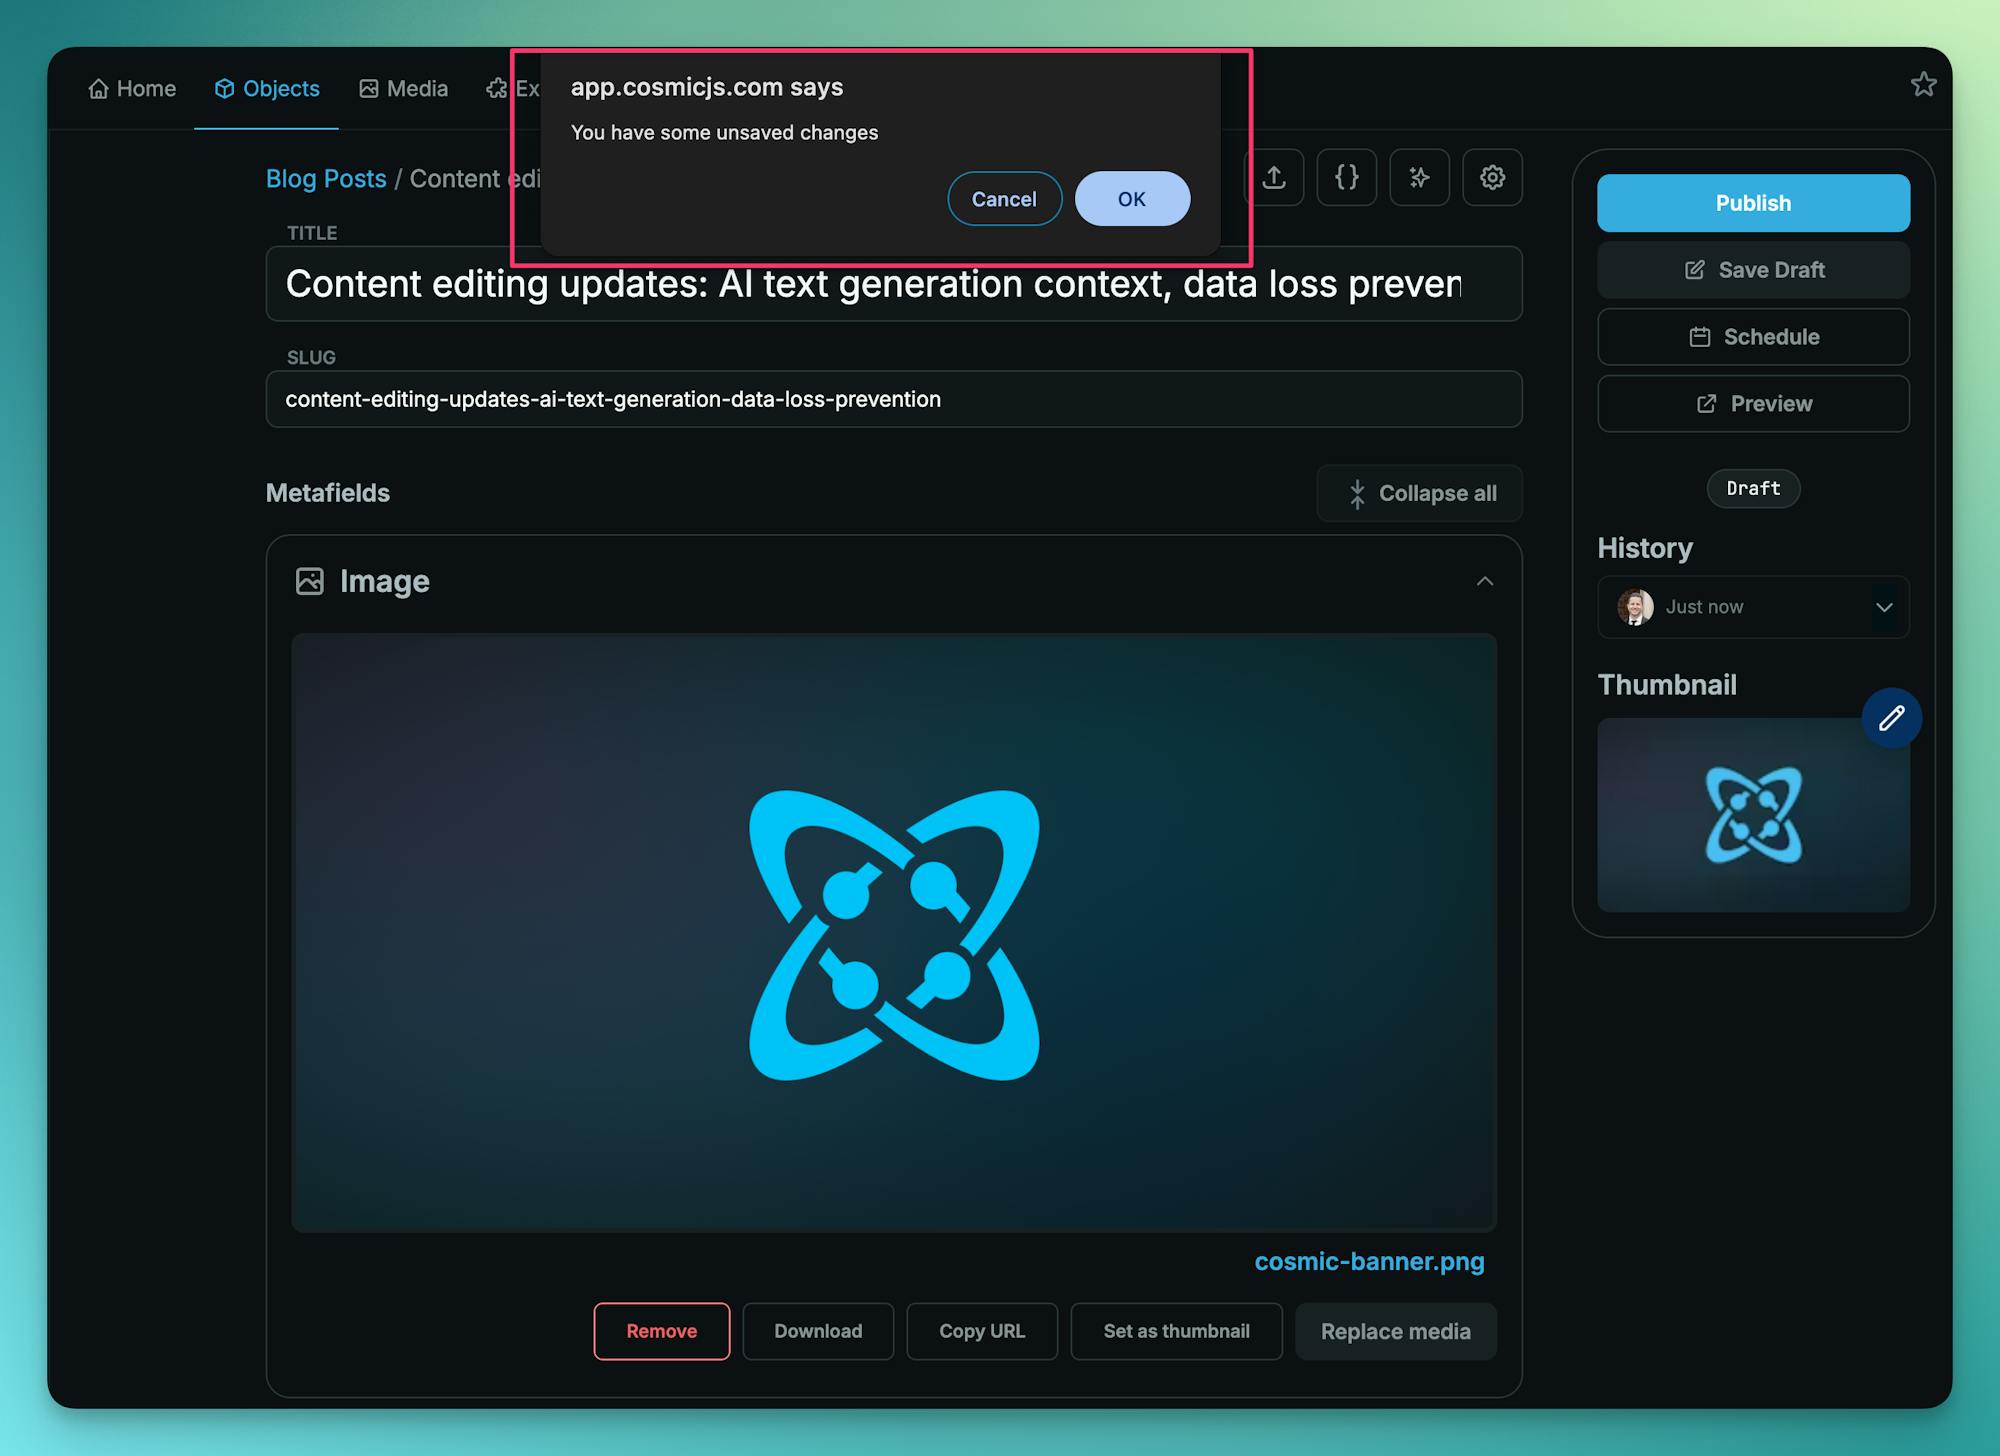The width and height of the screenshot is (2000, 1456).
Task: Preview the post
Action: [1753, 404]
